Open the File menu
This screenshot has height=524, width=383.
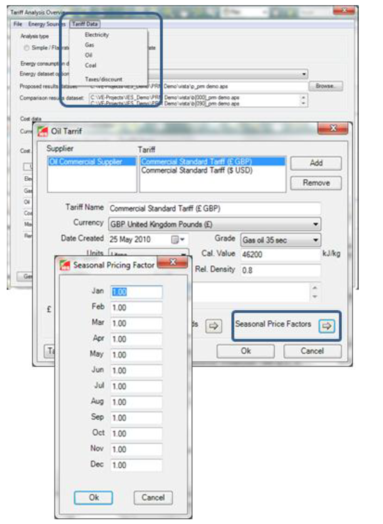coord(18,24)
